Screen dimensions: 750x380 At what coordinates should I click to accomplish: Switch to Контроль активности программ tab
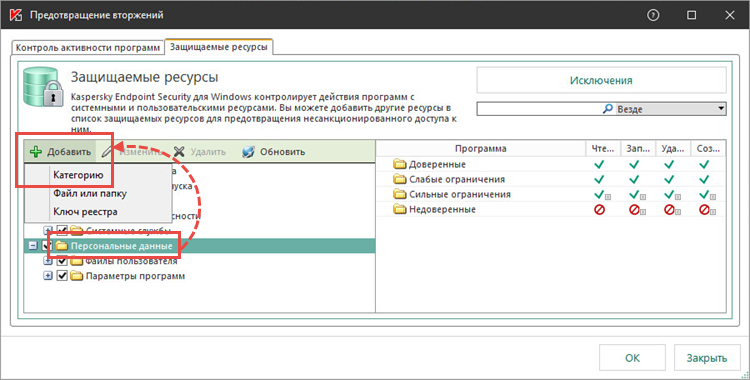tap(88, 48)
